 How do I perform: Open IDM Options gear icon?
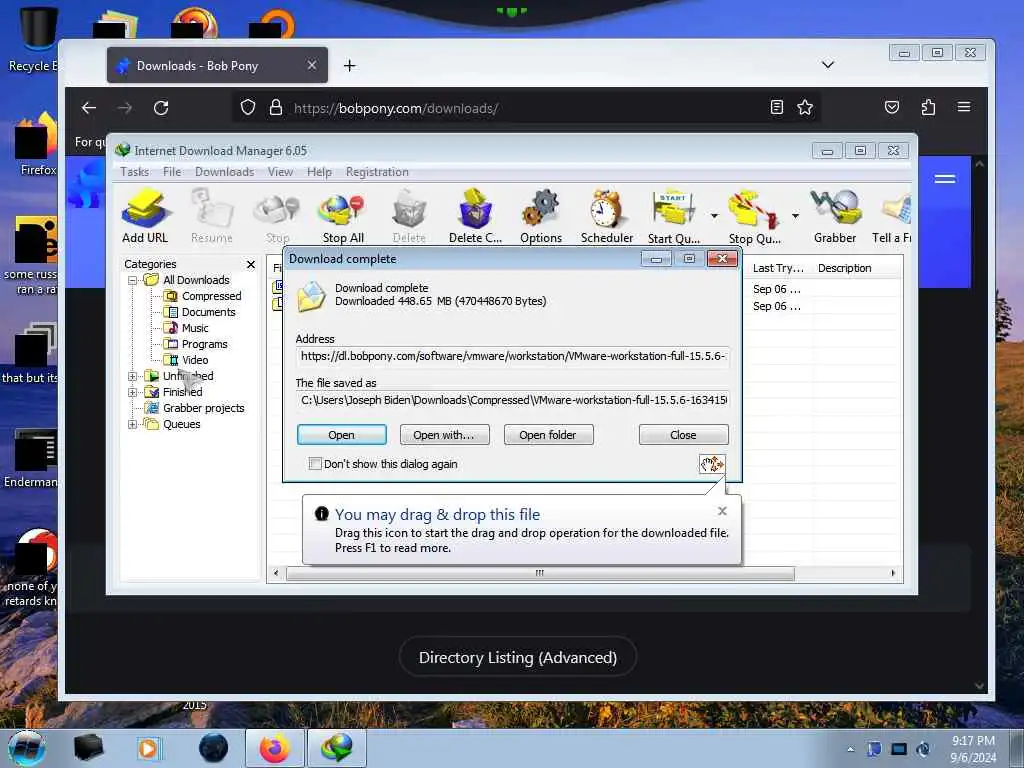pyautogui.click(x=541, y=216)
